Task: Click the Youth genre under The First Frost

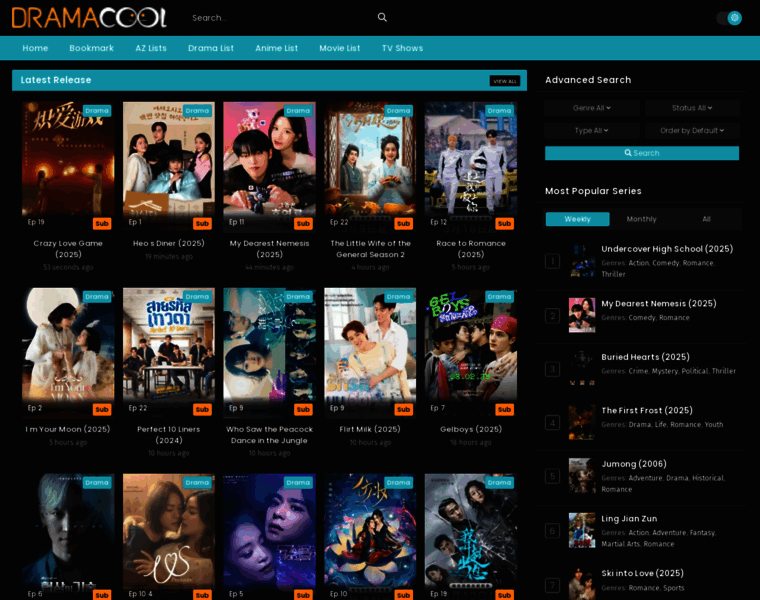Action: click(x=713, y=425)
